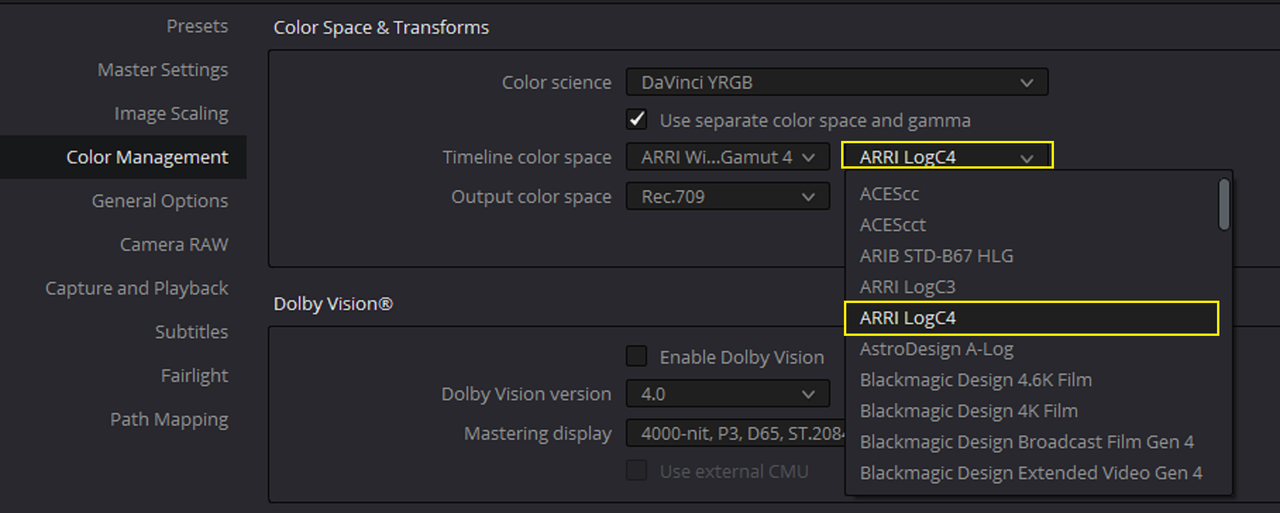This screenshot has width=1280, height=513.
Task: Click the disabled Use external CMU checkbox
Action: pos(636,471)
